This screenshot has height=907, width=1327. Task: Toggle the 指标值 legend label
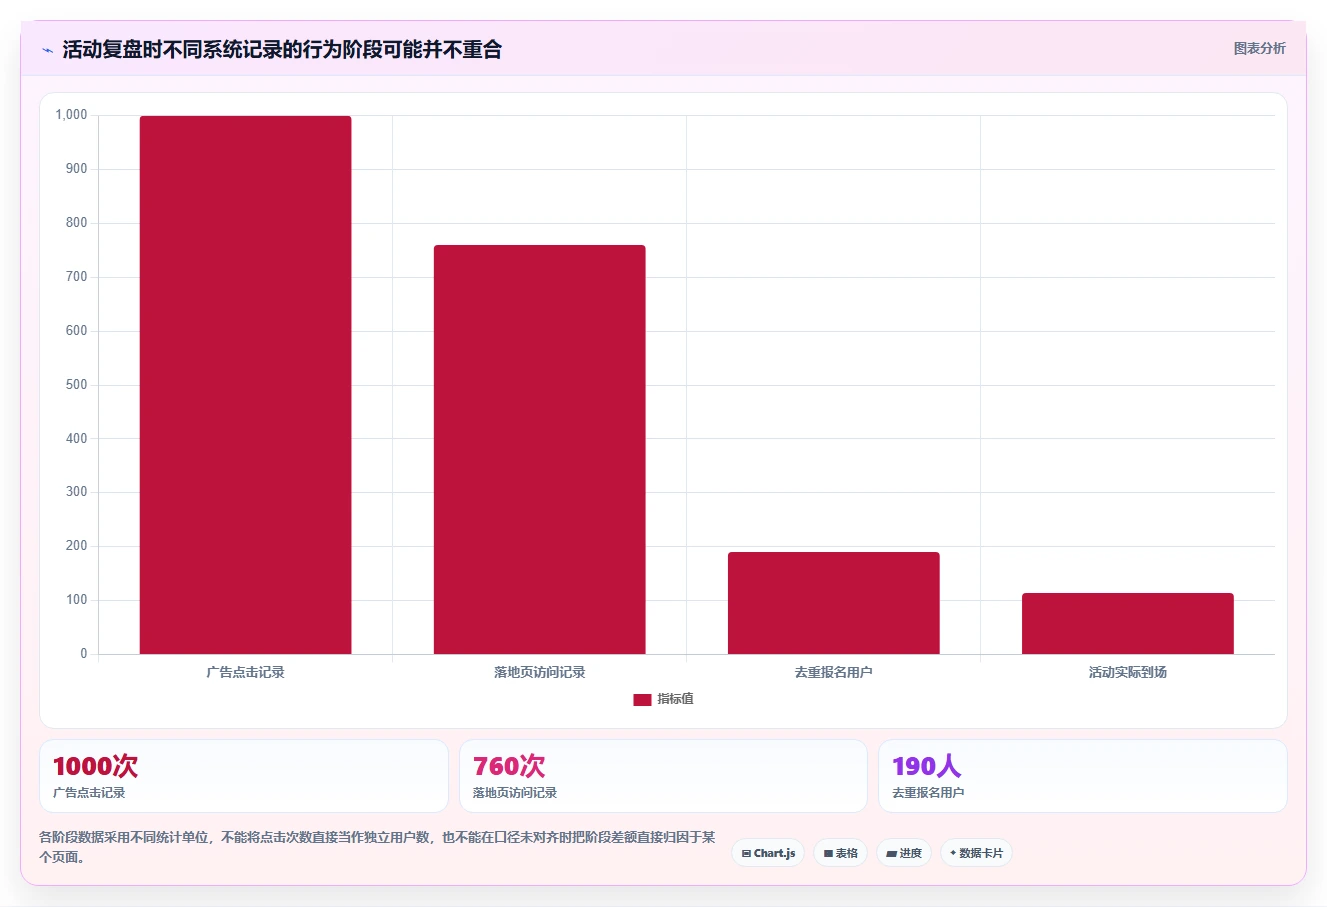click(x=675, y=699)
